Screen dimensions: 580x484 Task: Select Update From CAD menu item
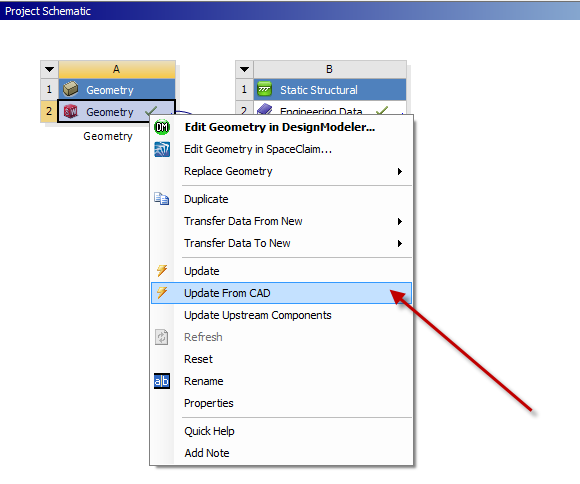click(x=281, y=293)
